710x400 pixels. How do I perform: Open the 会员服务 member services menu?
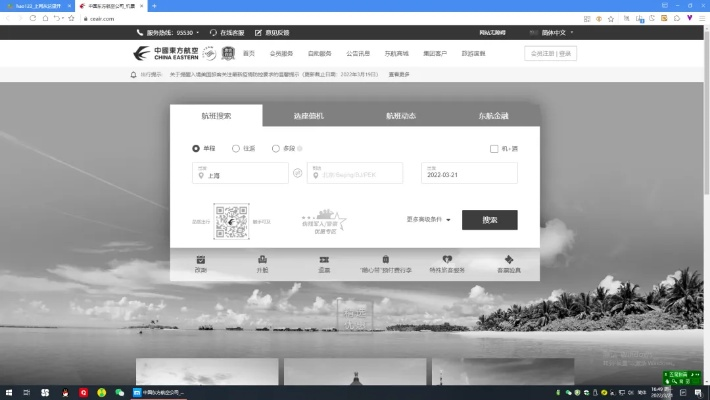coord(281,53)
